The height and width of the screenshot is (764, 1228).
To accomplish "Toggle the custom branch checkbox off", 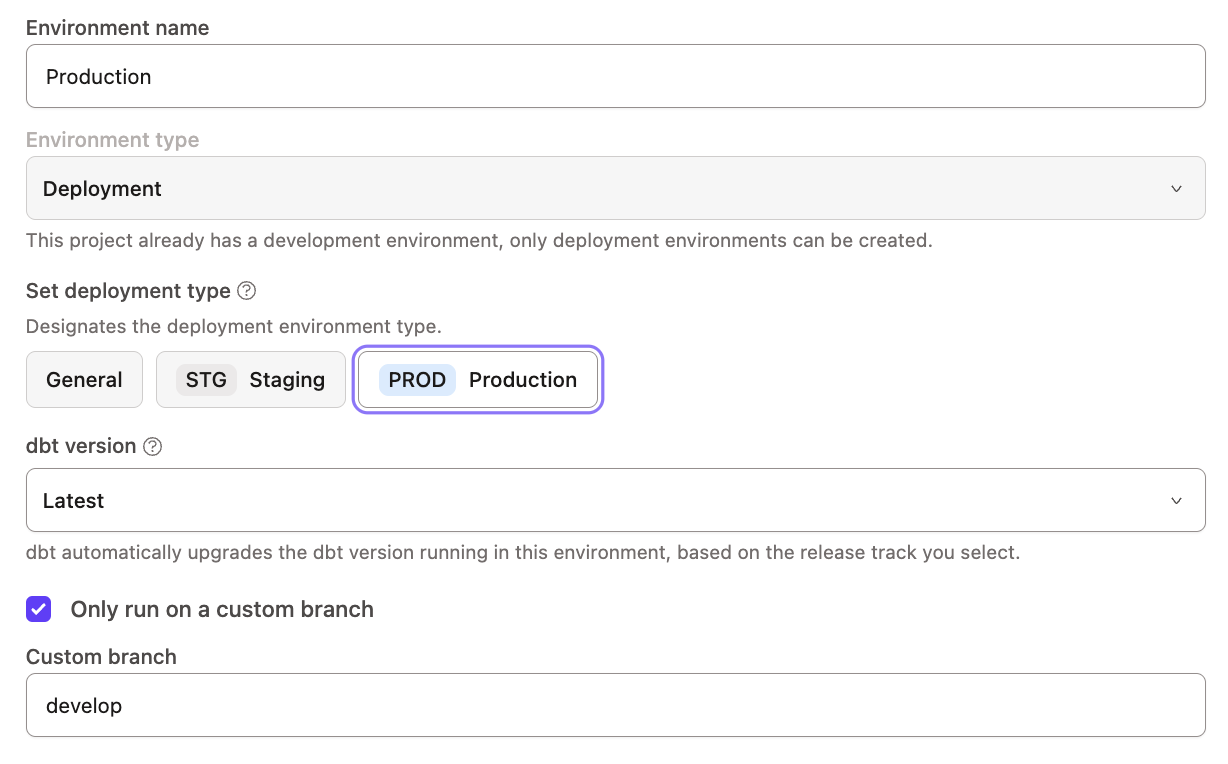I will [x=38, y=609].
